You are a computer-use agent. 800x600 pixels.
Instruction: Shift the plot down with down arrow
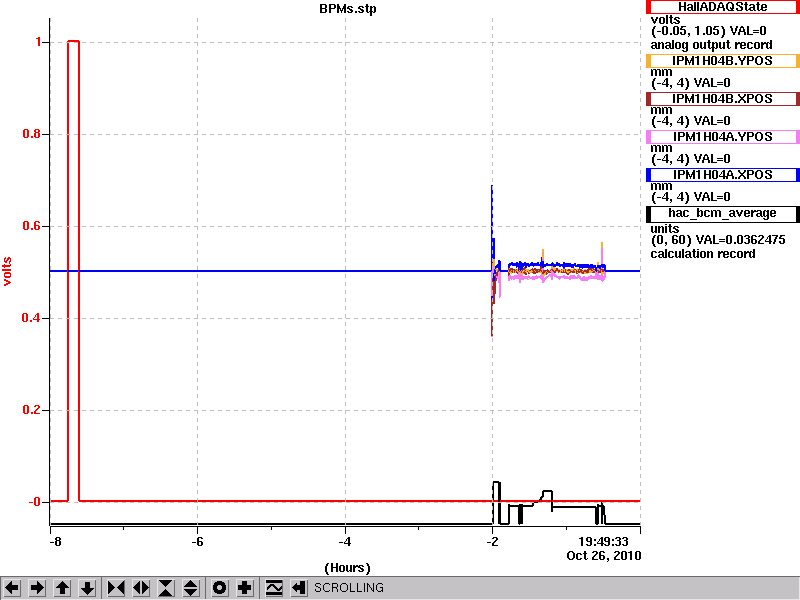point(88,588)
